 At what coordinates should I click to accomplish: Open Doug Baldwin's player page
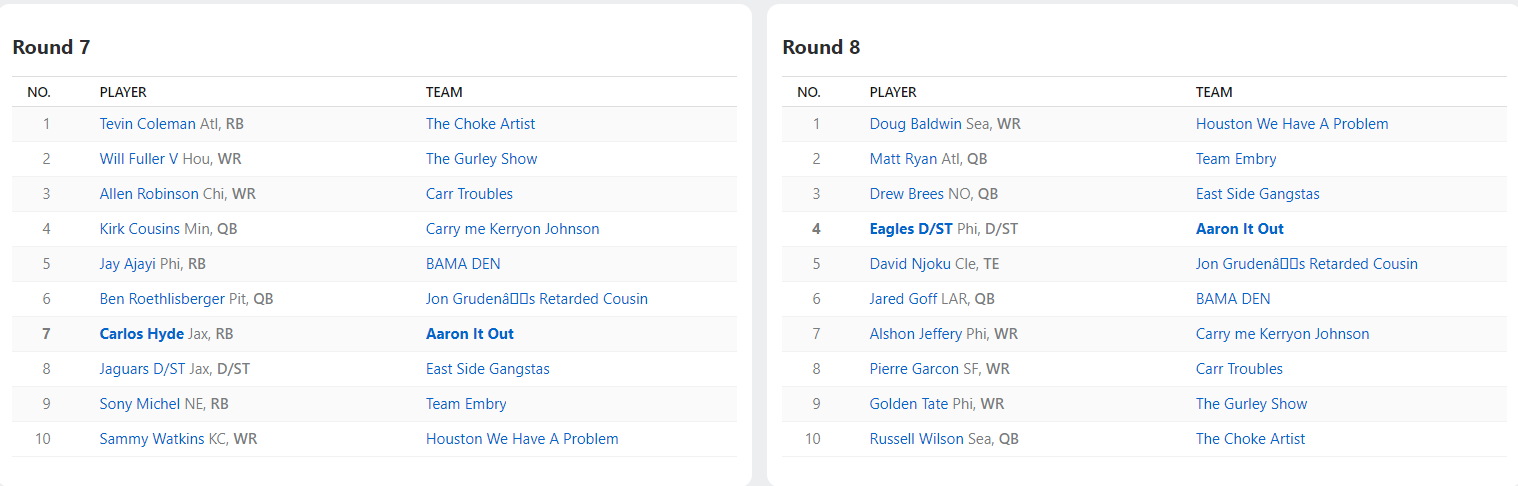click(915, 124)
